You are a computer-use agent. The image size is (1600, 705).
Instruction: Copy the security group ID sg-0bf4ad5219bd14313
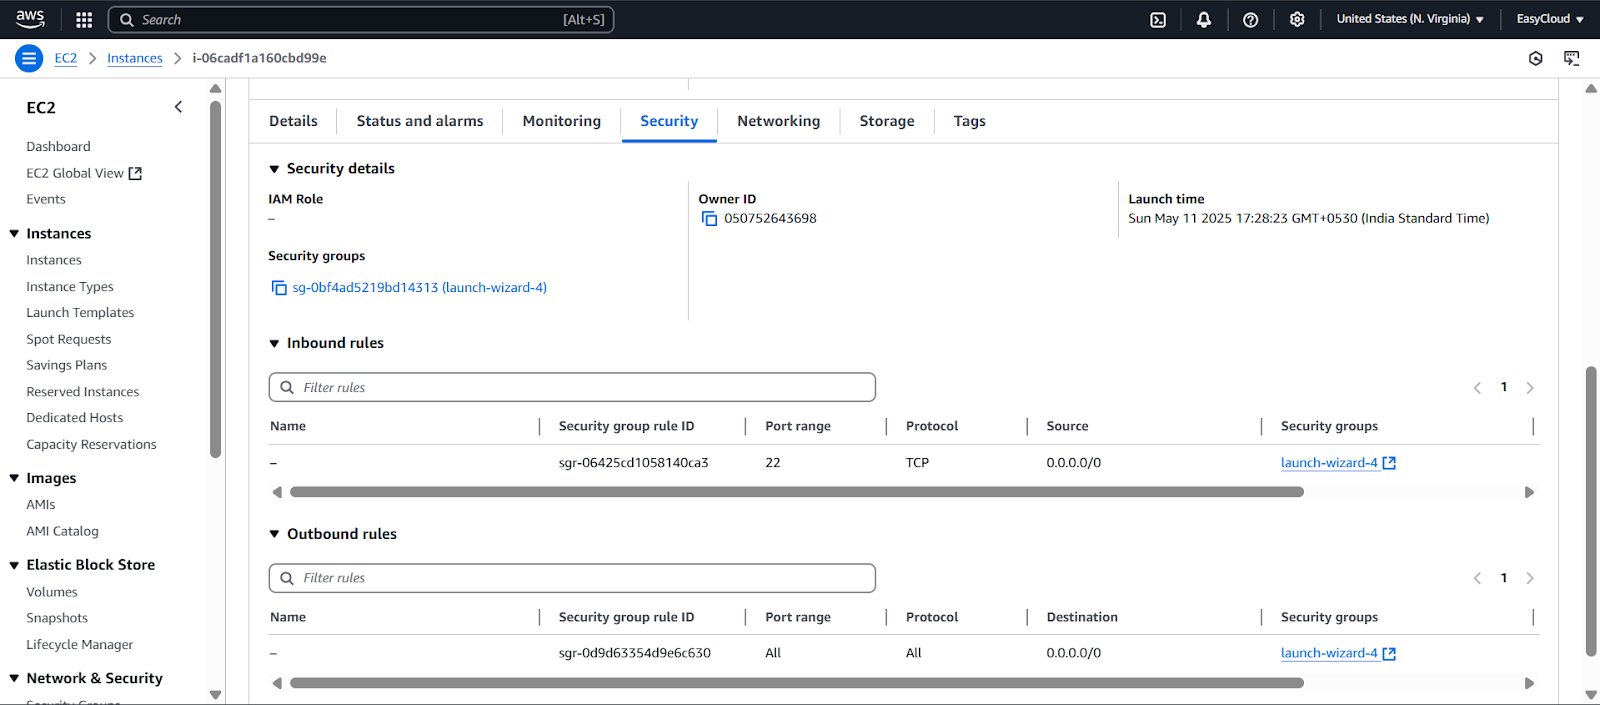279,288
